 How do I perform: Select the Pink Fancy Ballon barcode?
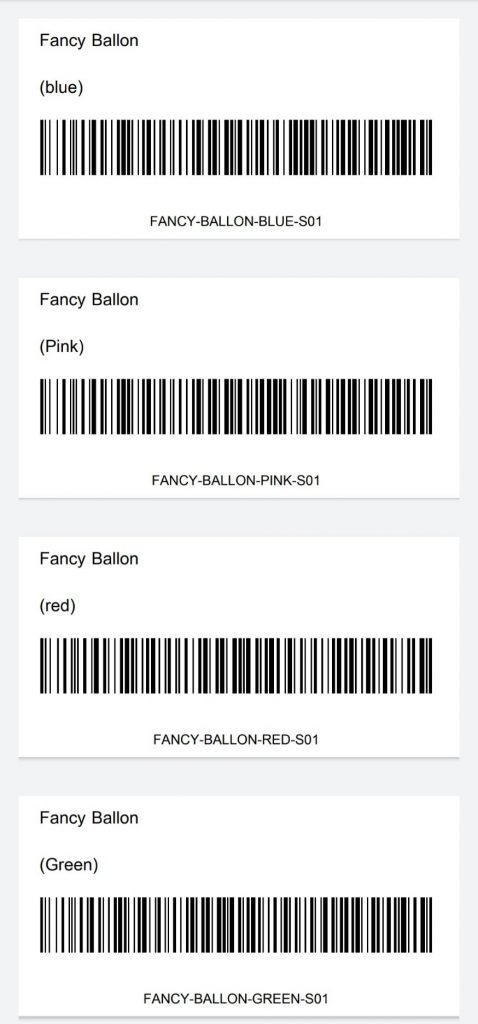(236, 406)
